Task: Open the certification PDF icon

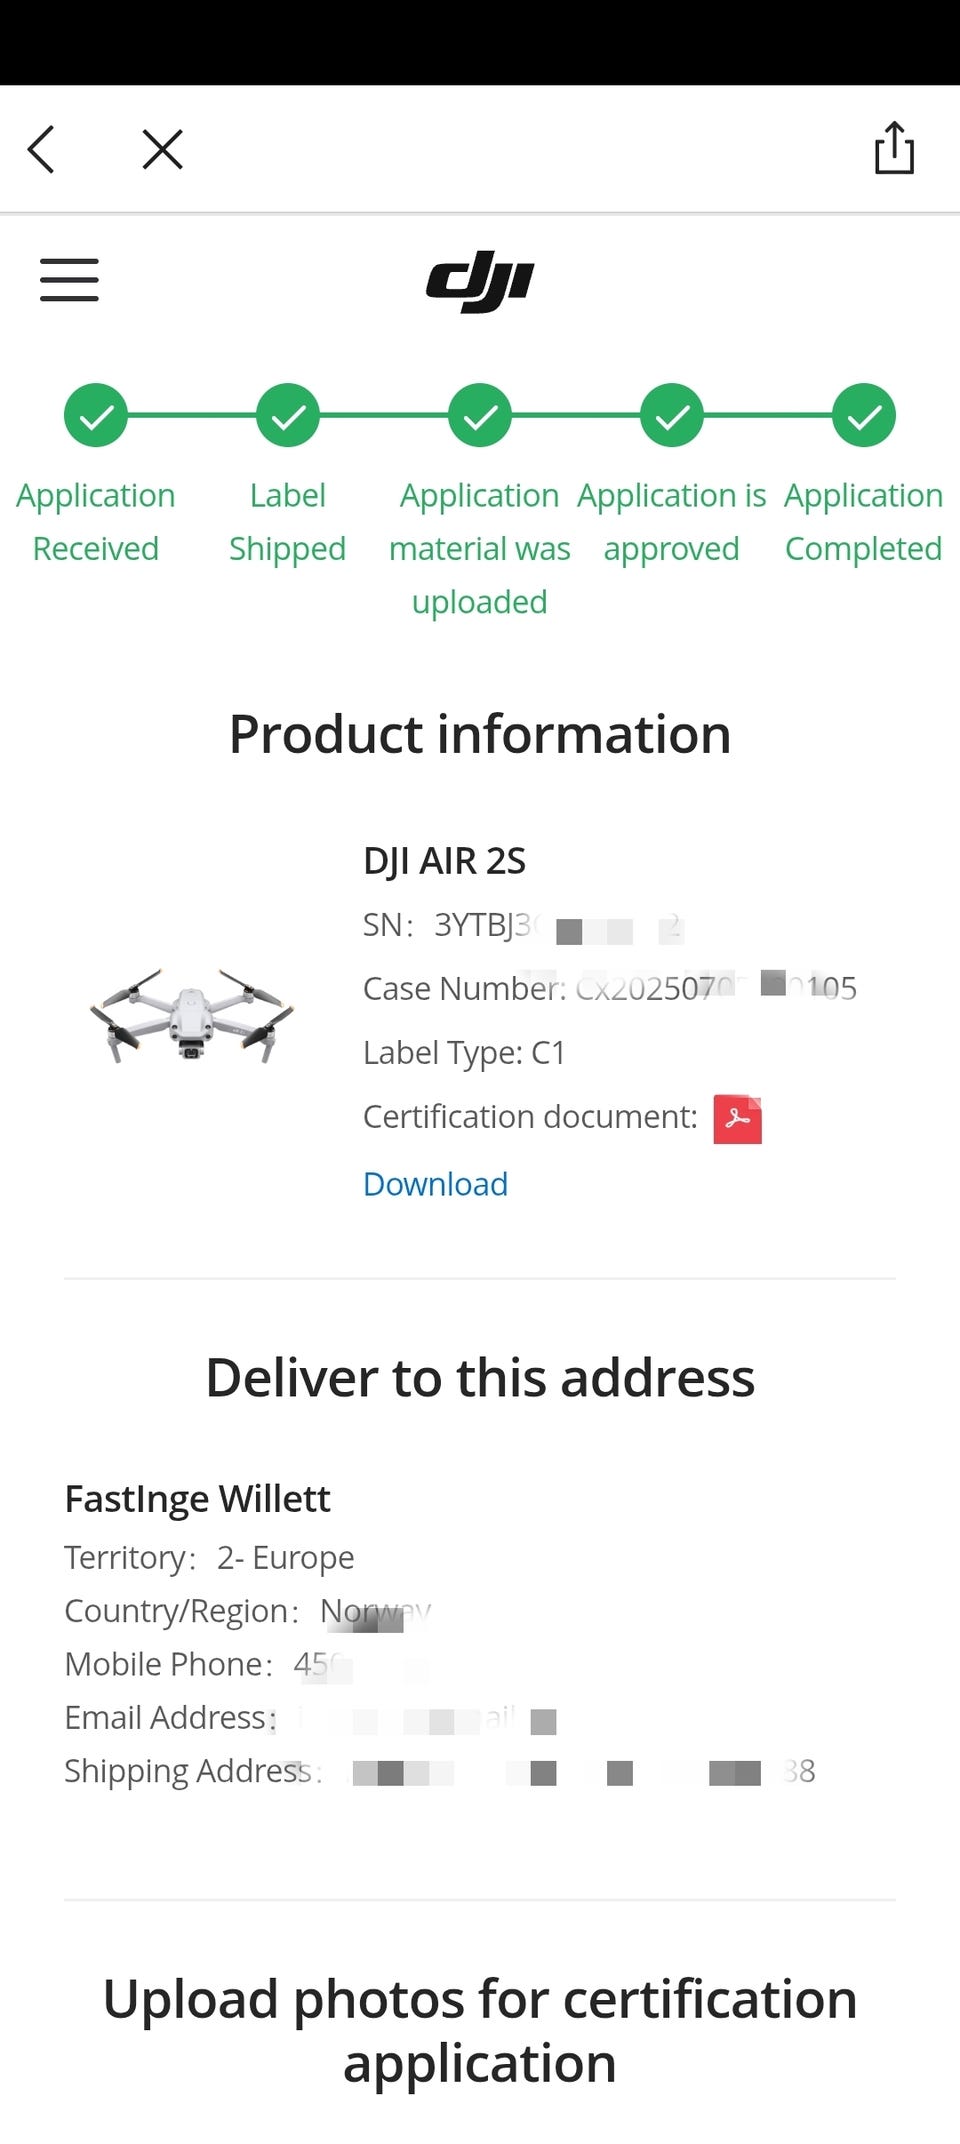Action: tap(737, 1119)
